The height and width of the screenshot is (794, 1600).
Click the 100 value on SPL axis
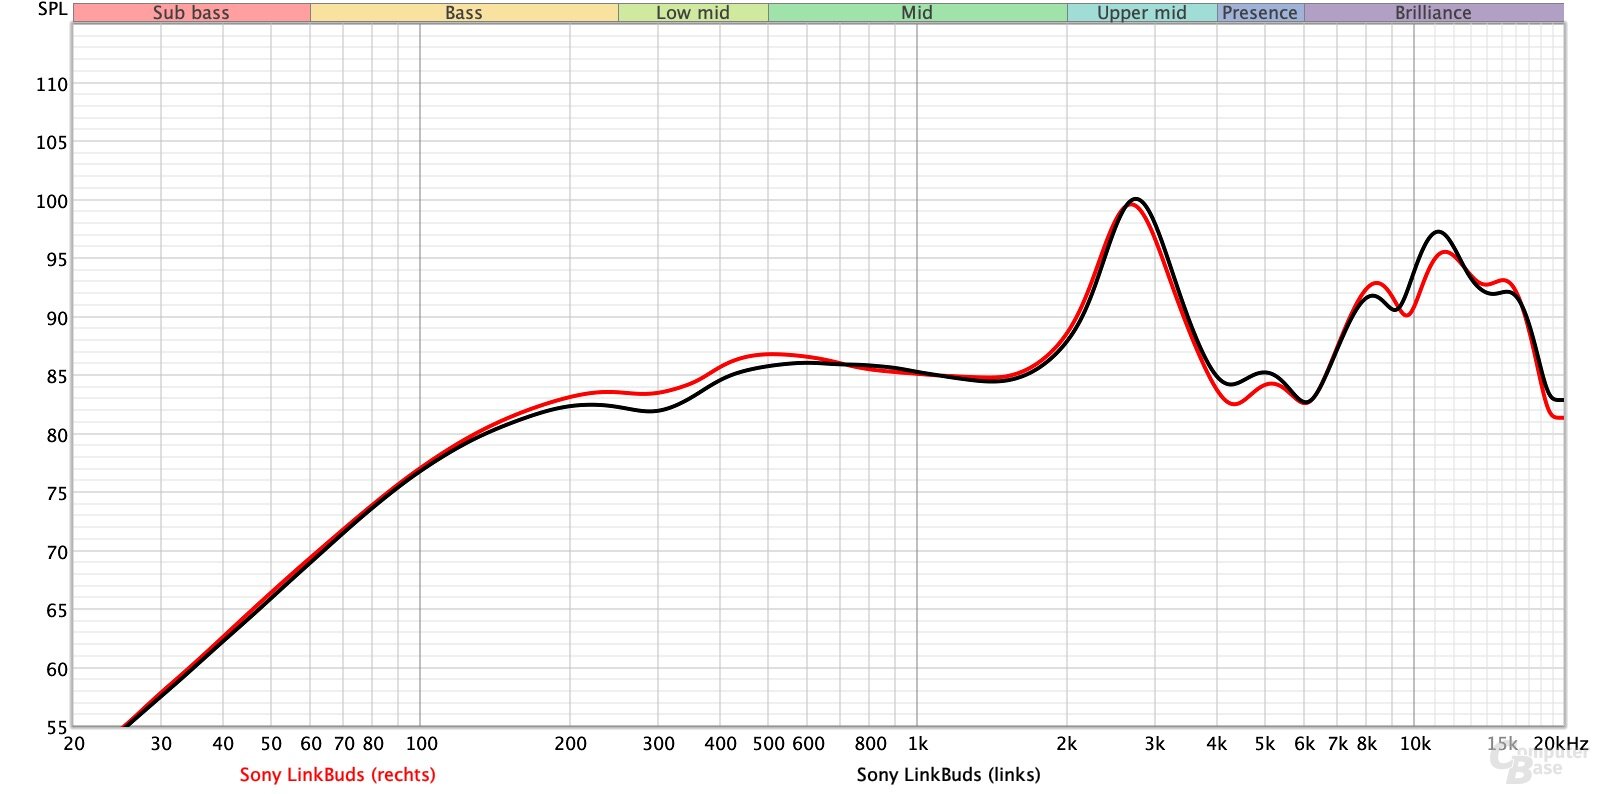click(52, 202)
